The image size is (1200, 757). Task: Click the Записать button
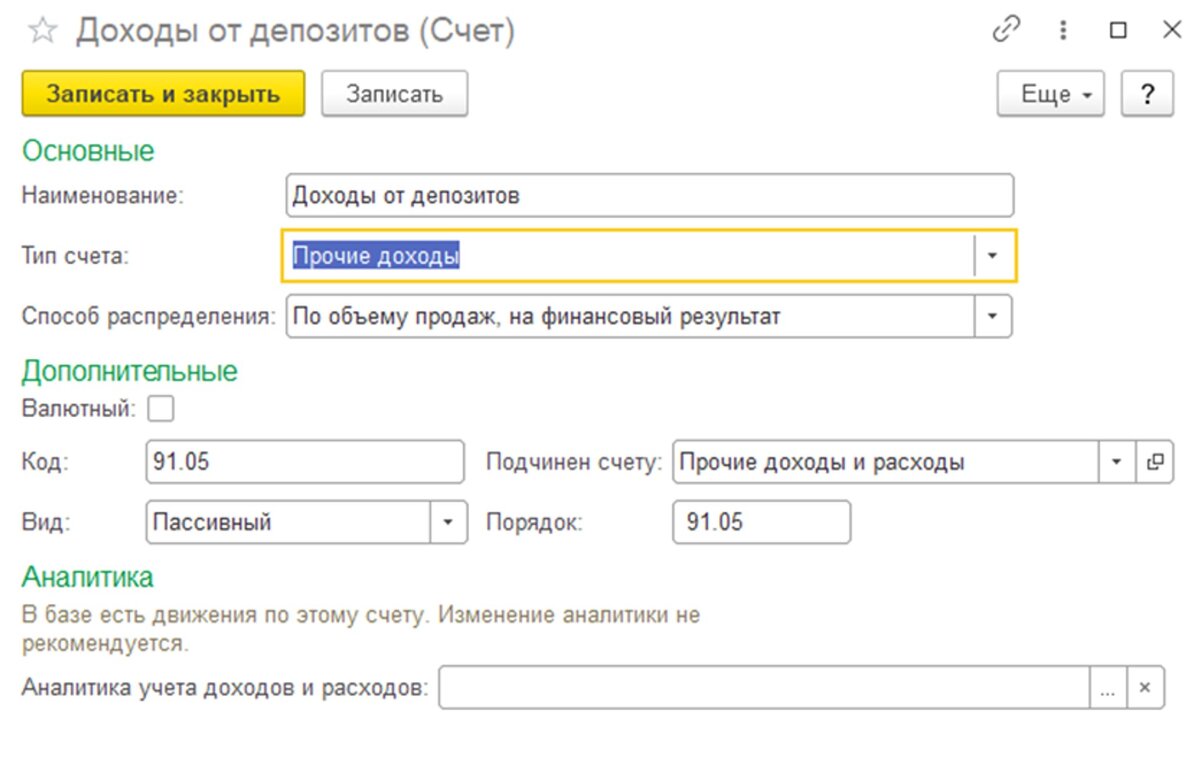(394, 95)
